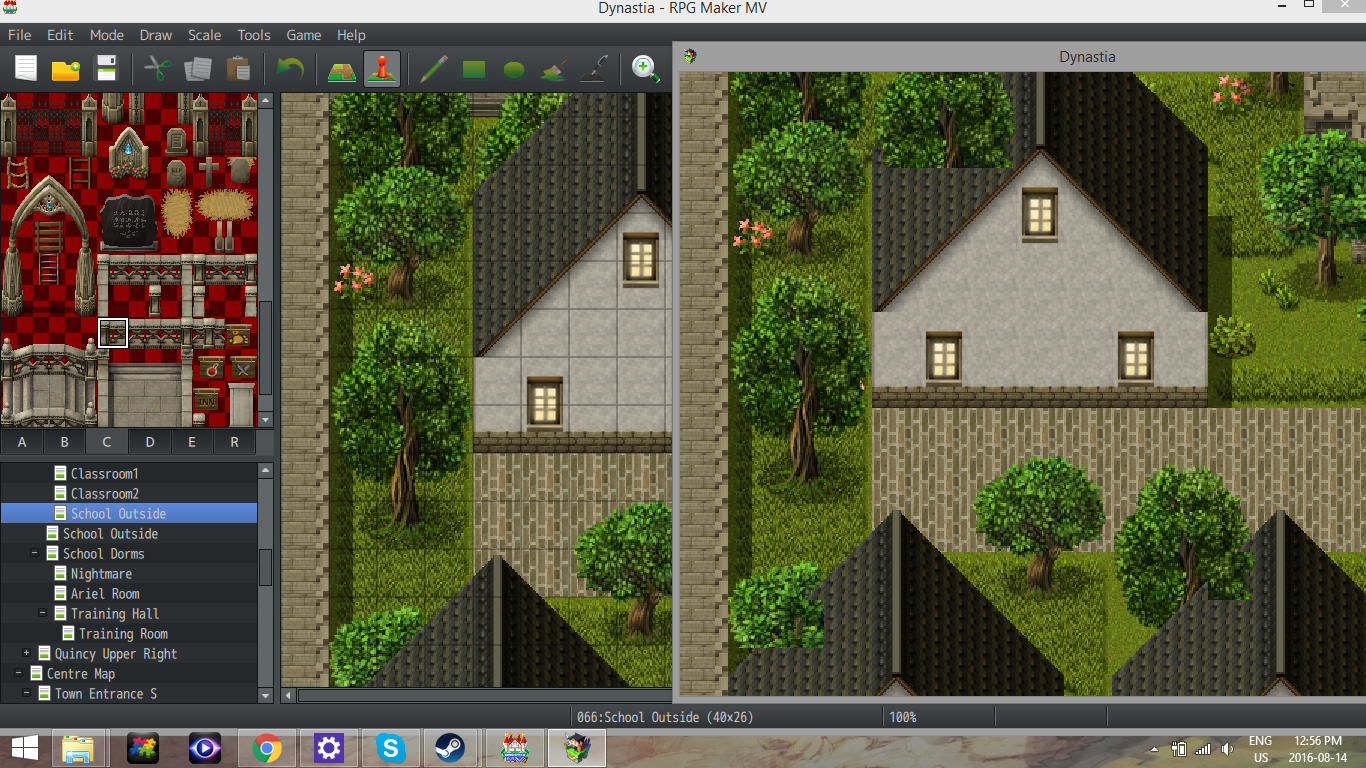Open a project using the folder icon
This screenshot has width=1366, height=768.
(65, 69)
